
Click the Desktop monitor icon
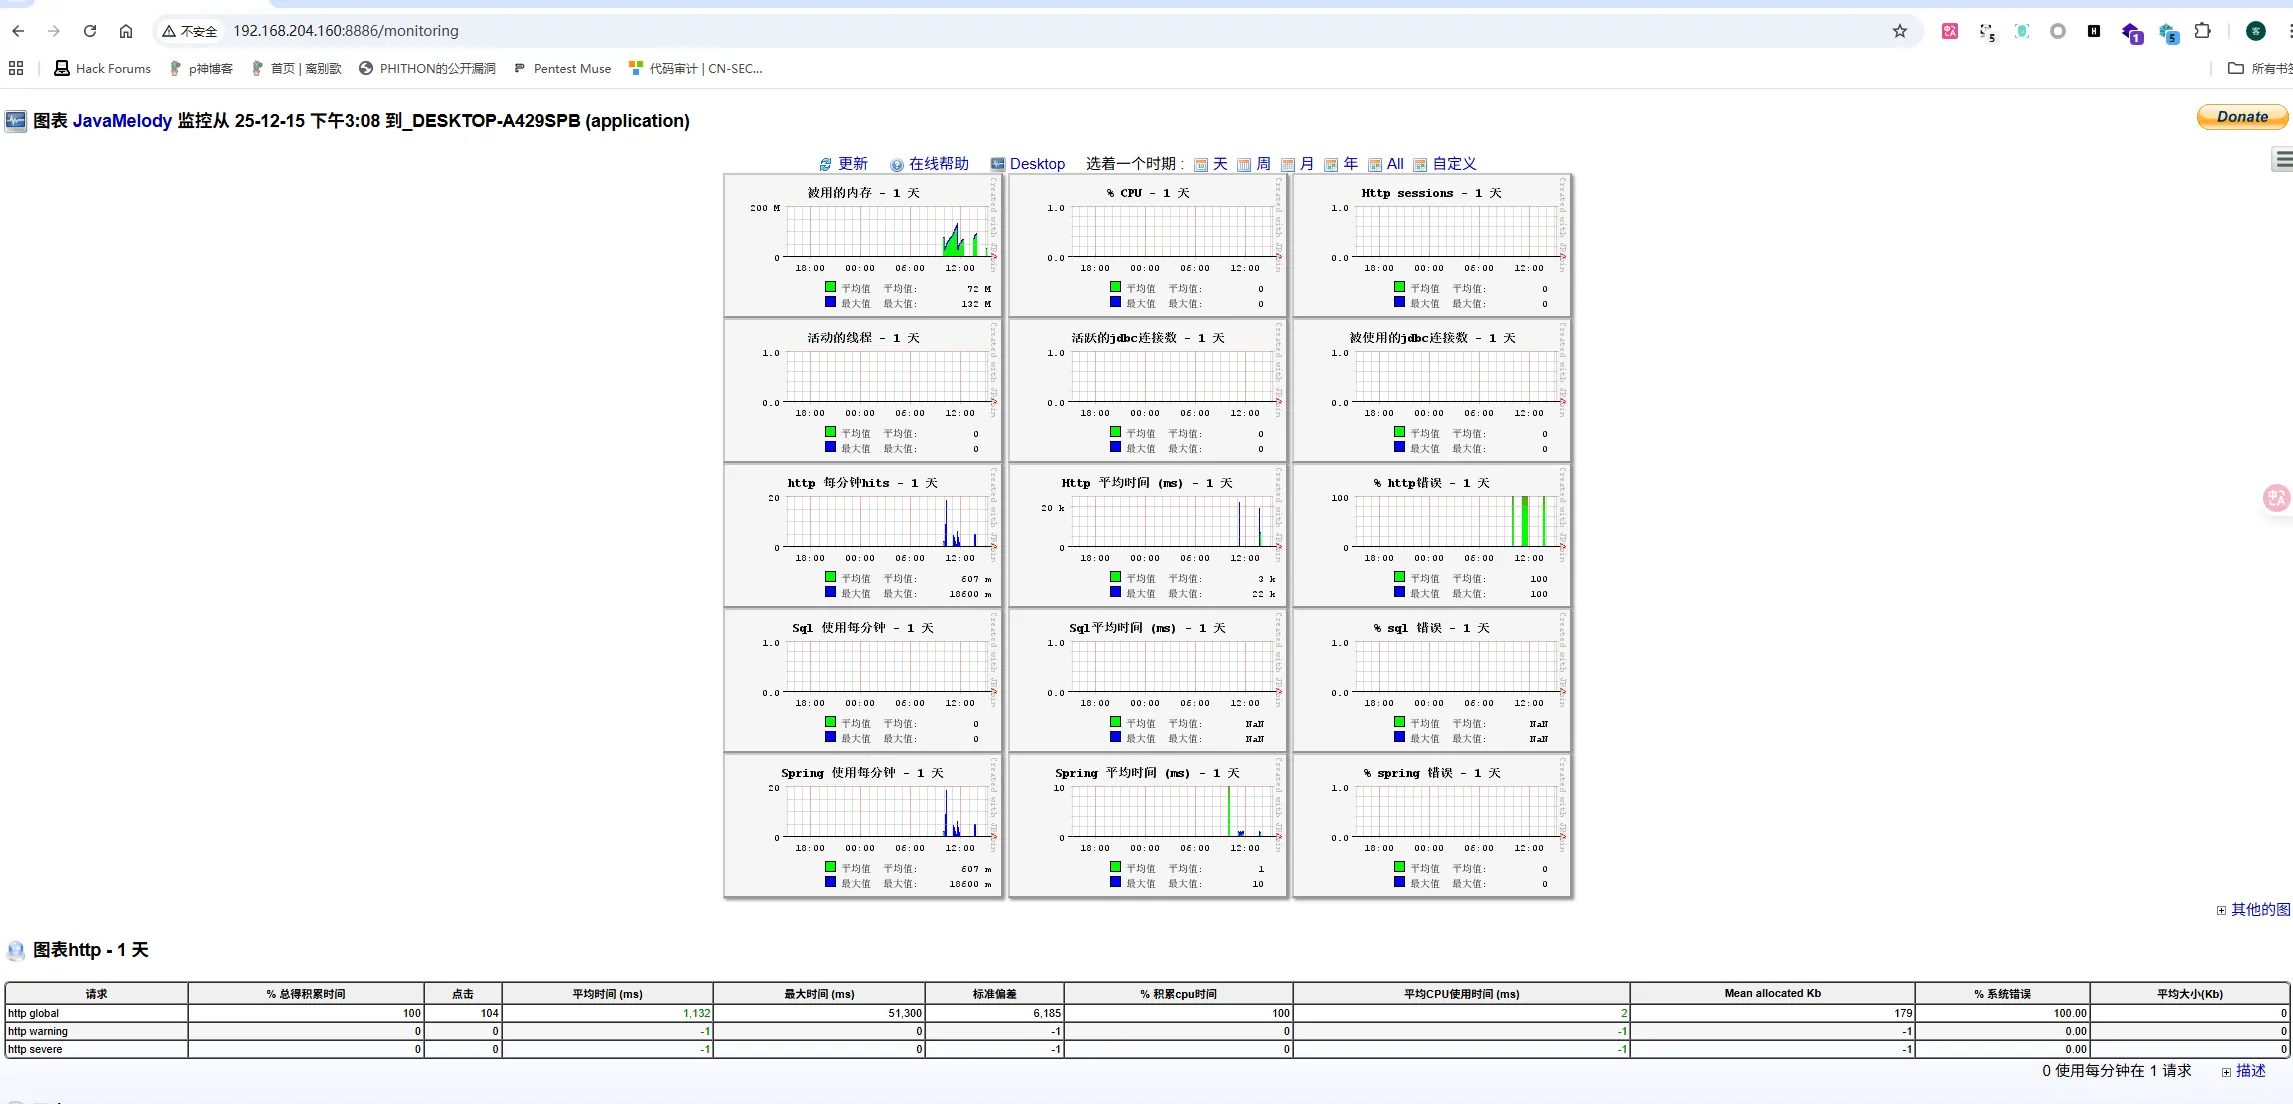point(997,164)
